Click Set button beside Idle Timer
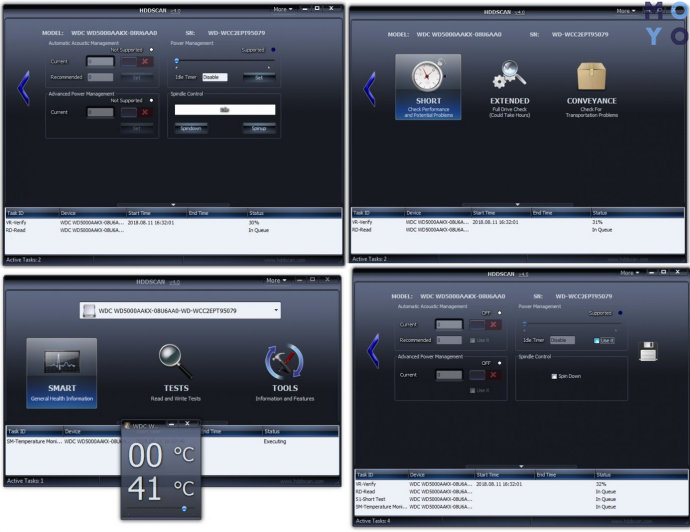Image resolution: width=690 pixels, height=532 pixels. (x=259, y=77)
